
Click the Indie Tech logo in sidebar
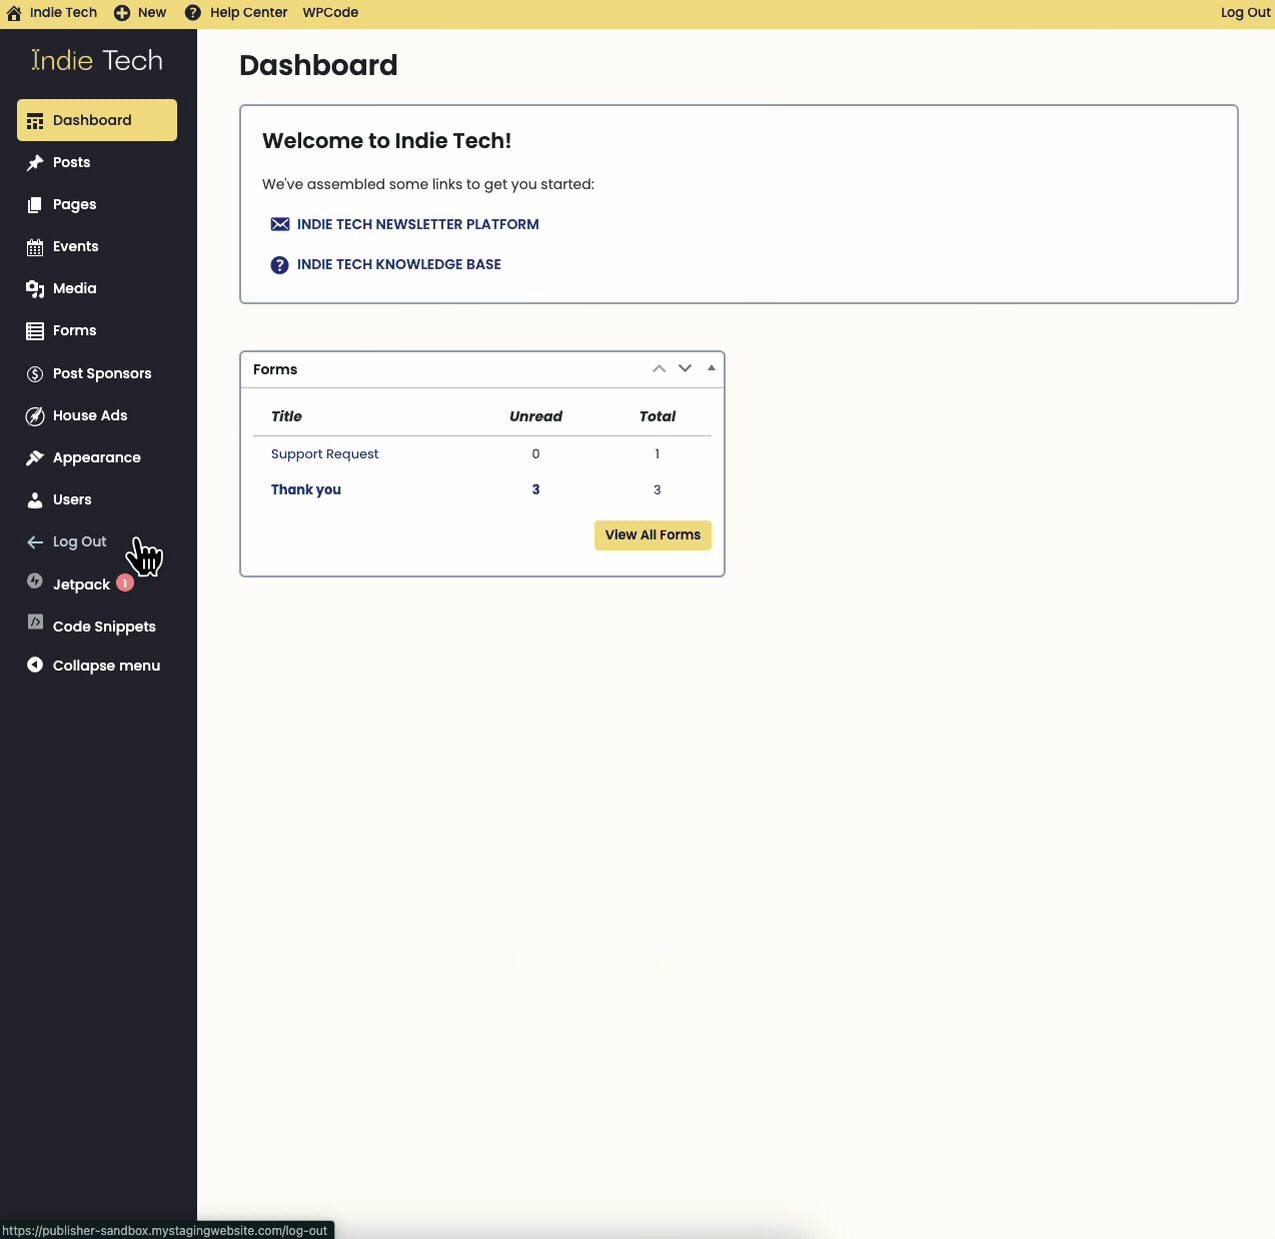[97, 61]
